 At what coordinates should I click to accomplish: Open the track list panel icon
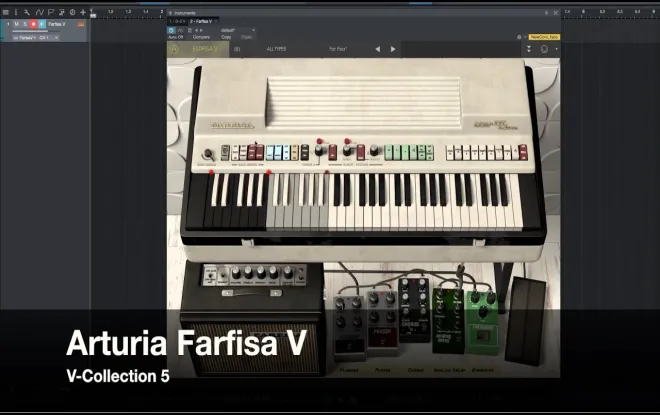click(x=5, y=12)
